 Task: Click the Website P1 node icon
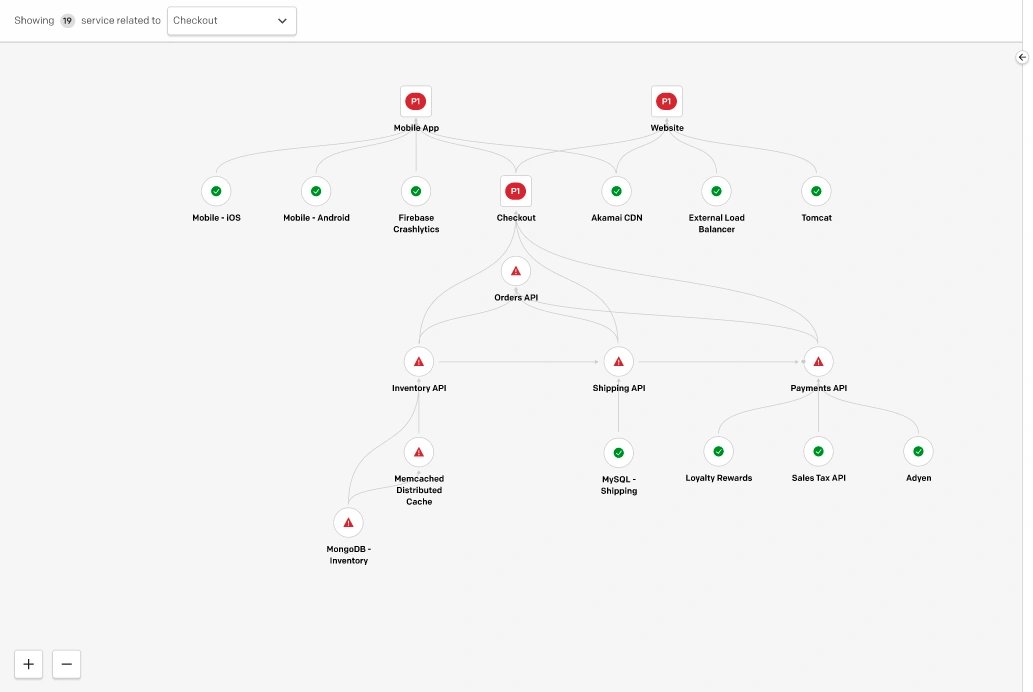click(x=667, y=101)
